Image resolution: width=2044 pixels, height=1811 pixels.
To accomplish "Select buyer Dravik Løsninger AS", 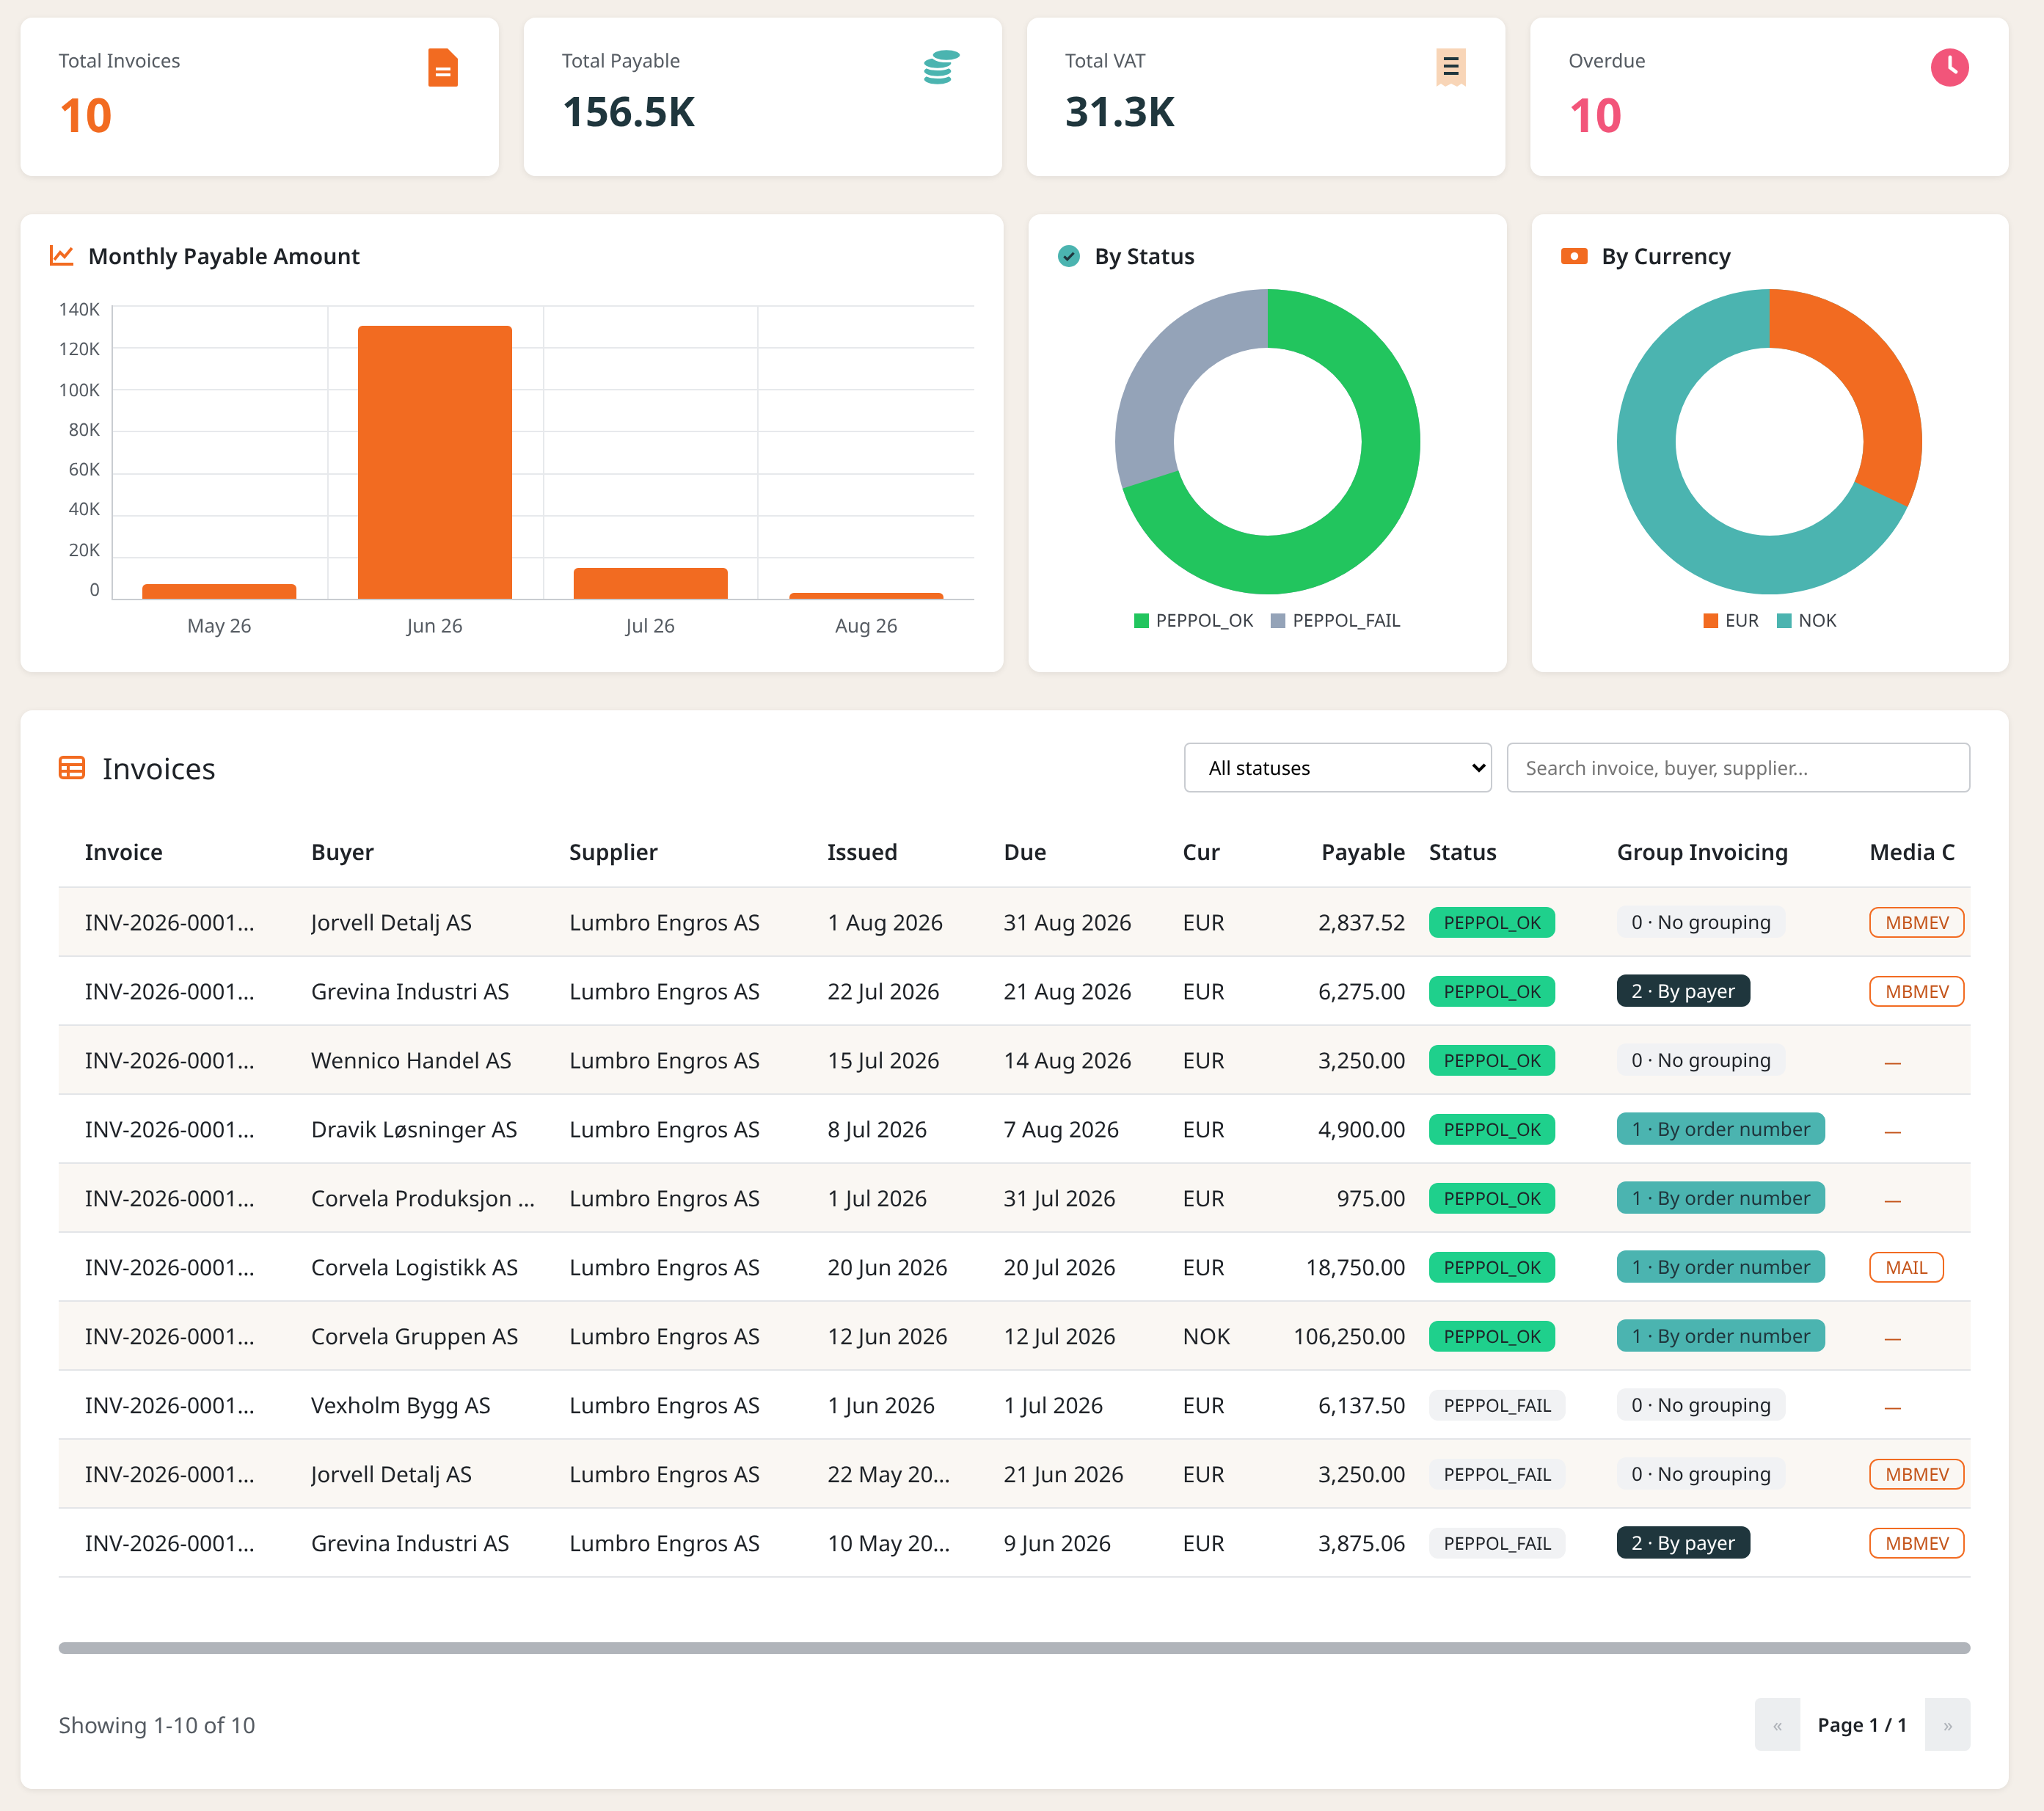I will pos(414,1129).
